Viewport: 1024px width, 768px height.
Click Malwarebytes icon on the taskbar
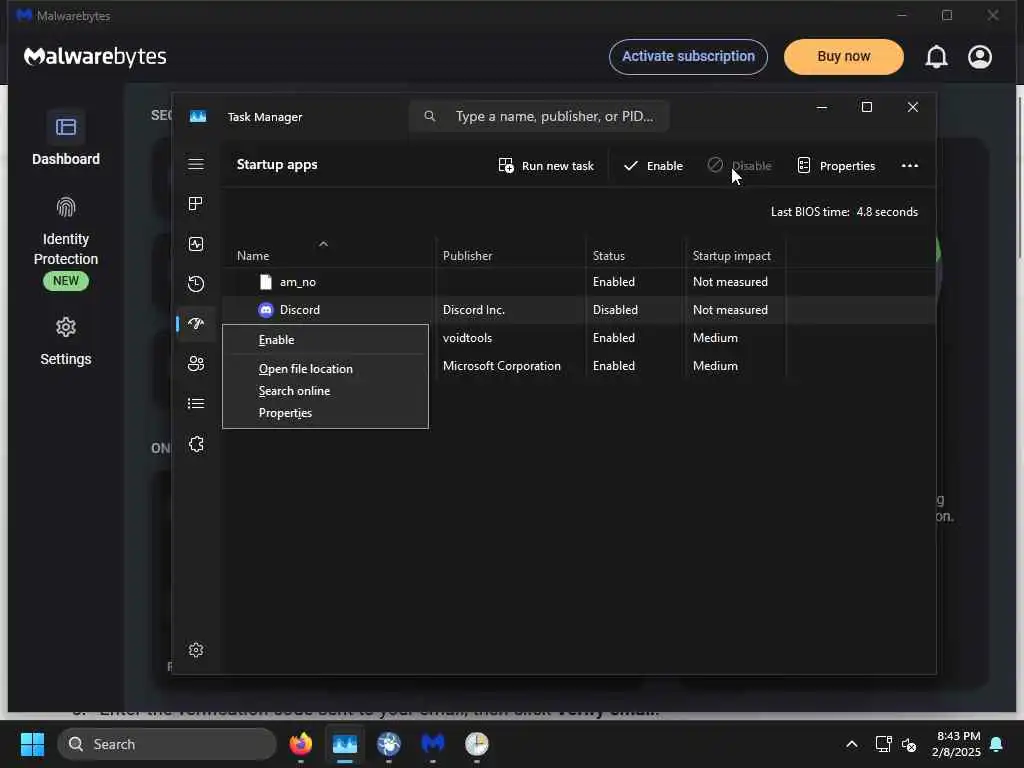click(x=432, y=743)
